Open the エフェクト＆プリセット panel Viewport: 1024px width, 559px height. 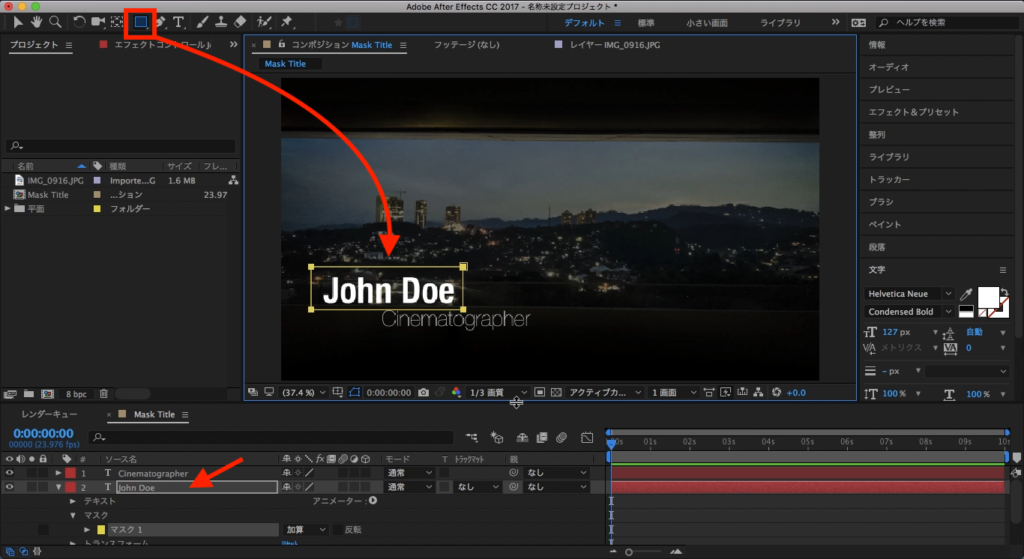point(913,112)
